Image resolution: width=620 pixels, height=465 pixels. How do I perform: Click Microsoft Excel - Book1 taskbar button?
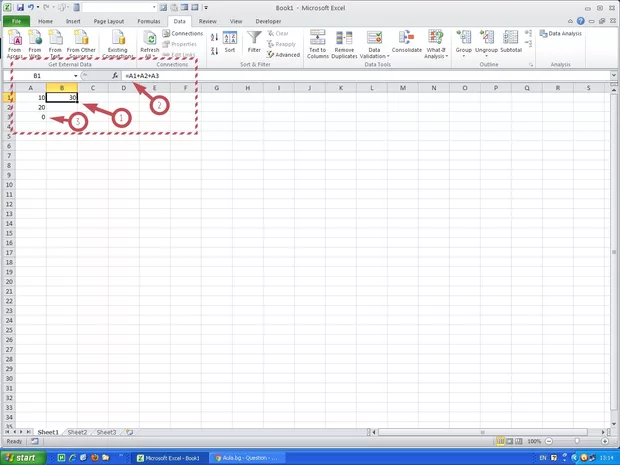pyautogui.click(x=169, y=458)
